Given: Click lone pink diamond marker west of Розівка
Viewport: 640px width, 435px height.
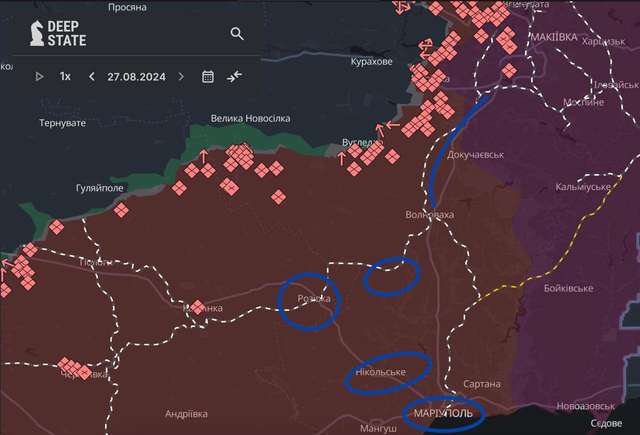Looking at the screenshot, I should pos(197,307).
